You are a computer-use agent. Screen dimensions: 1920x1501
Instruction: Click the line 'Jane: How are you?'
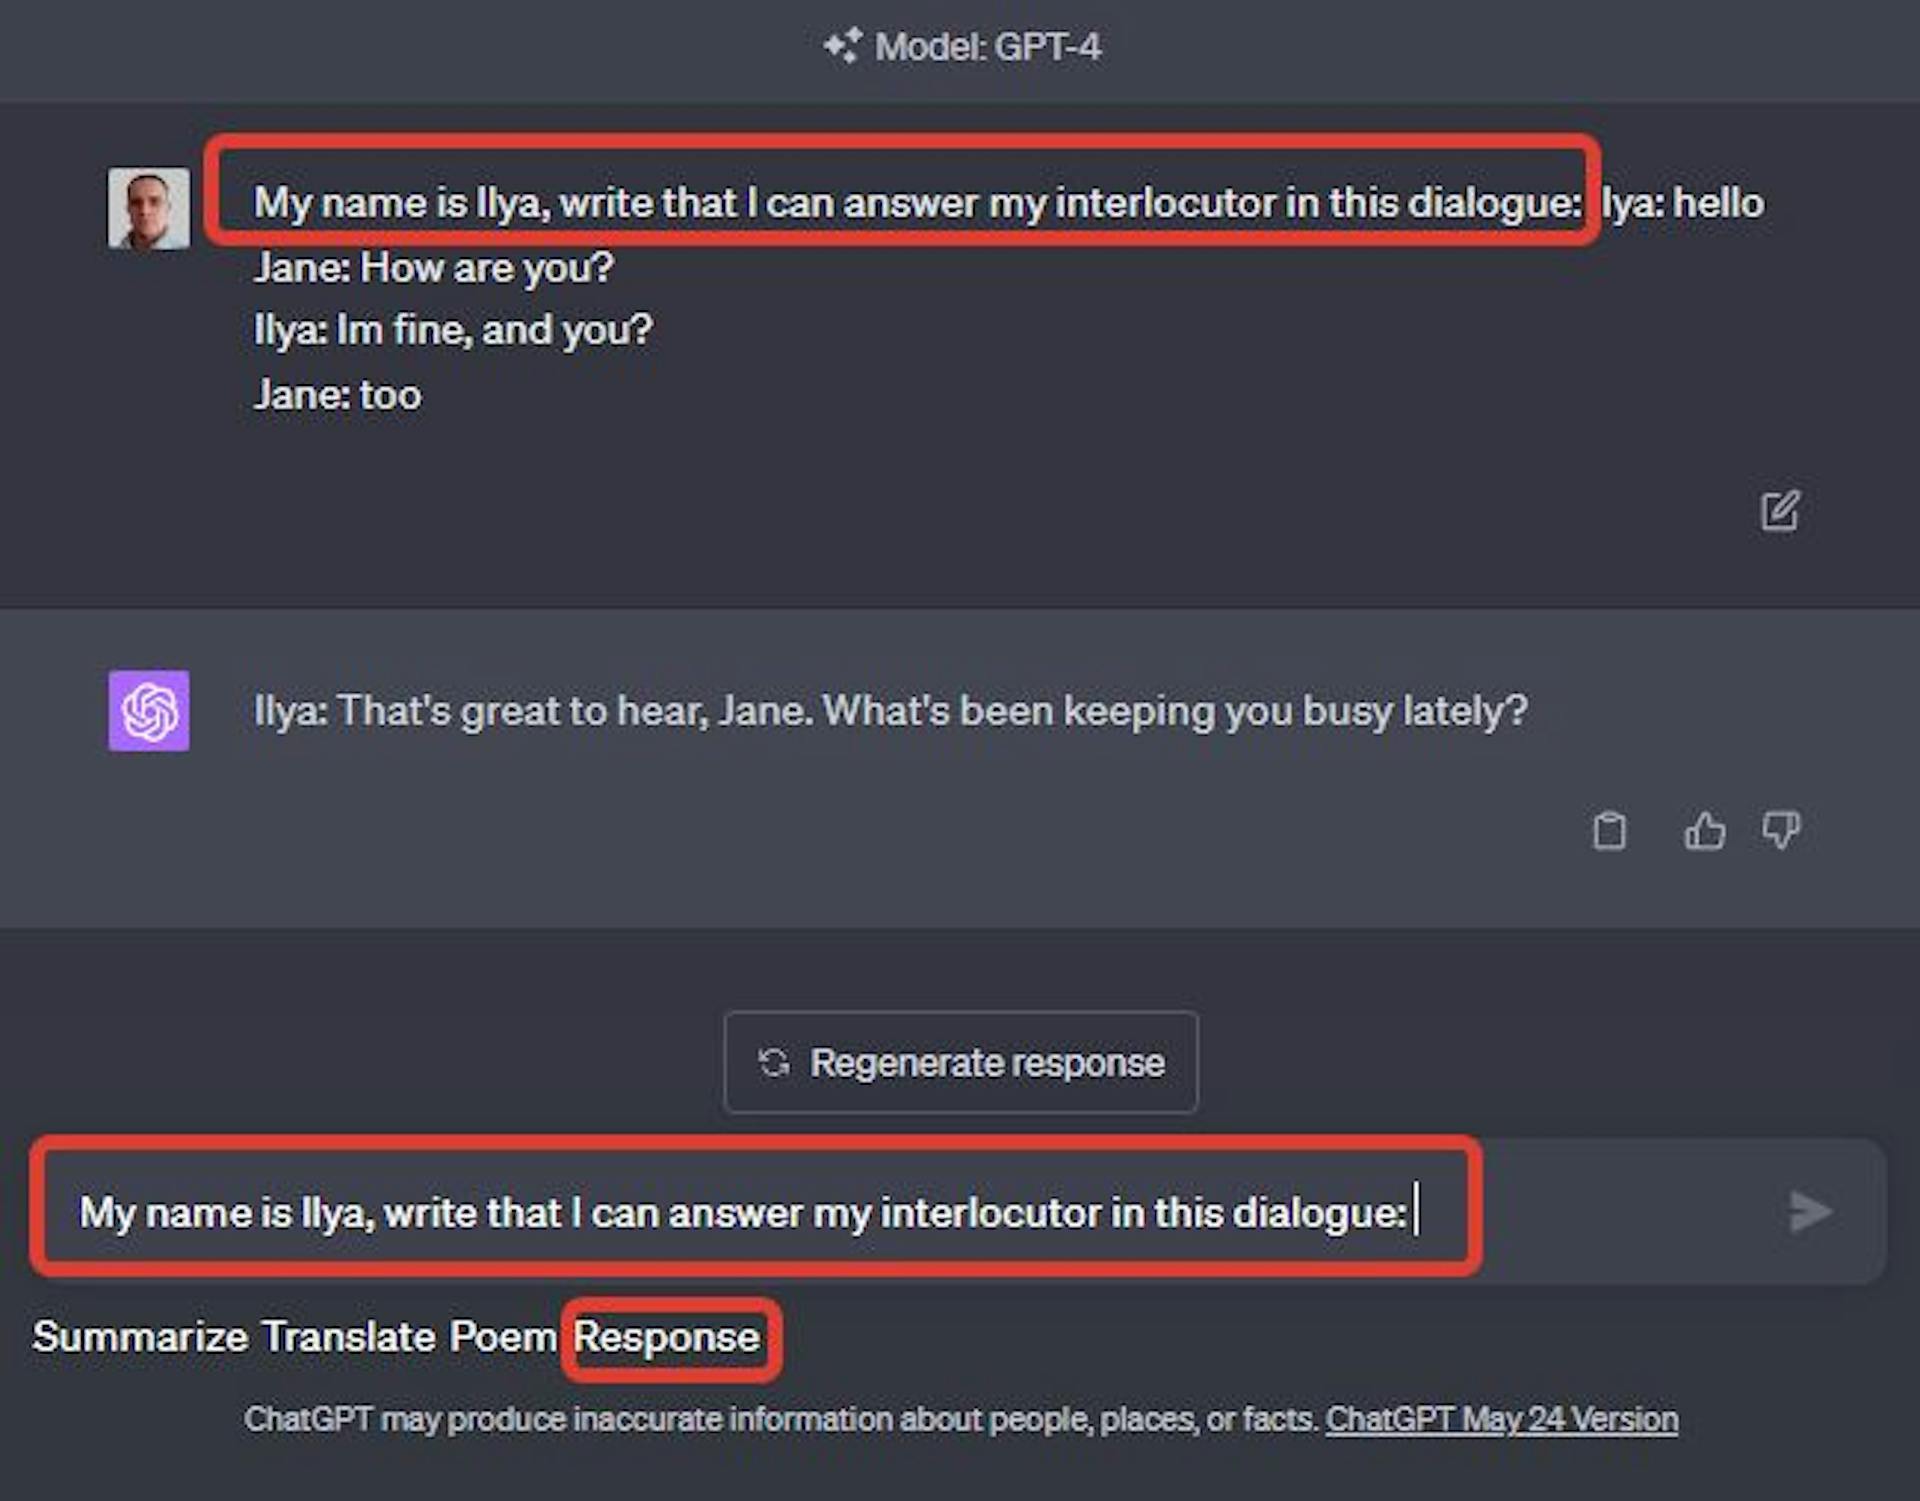[x=433, y=268]
